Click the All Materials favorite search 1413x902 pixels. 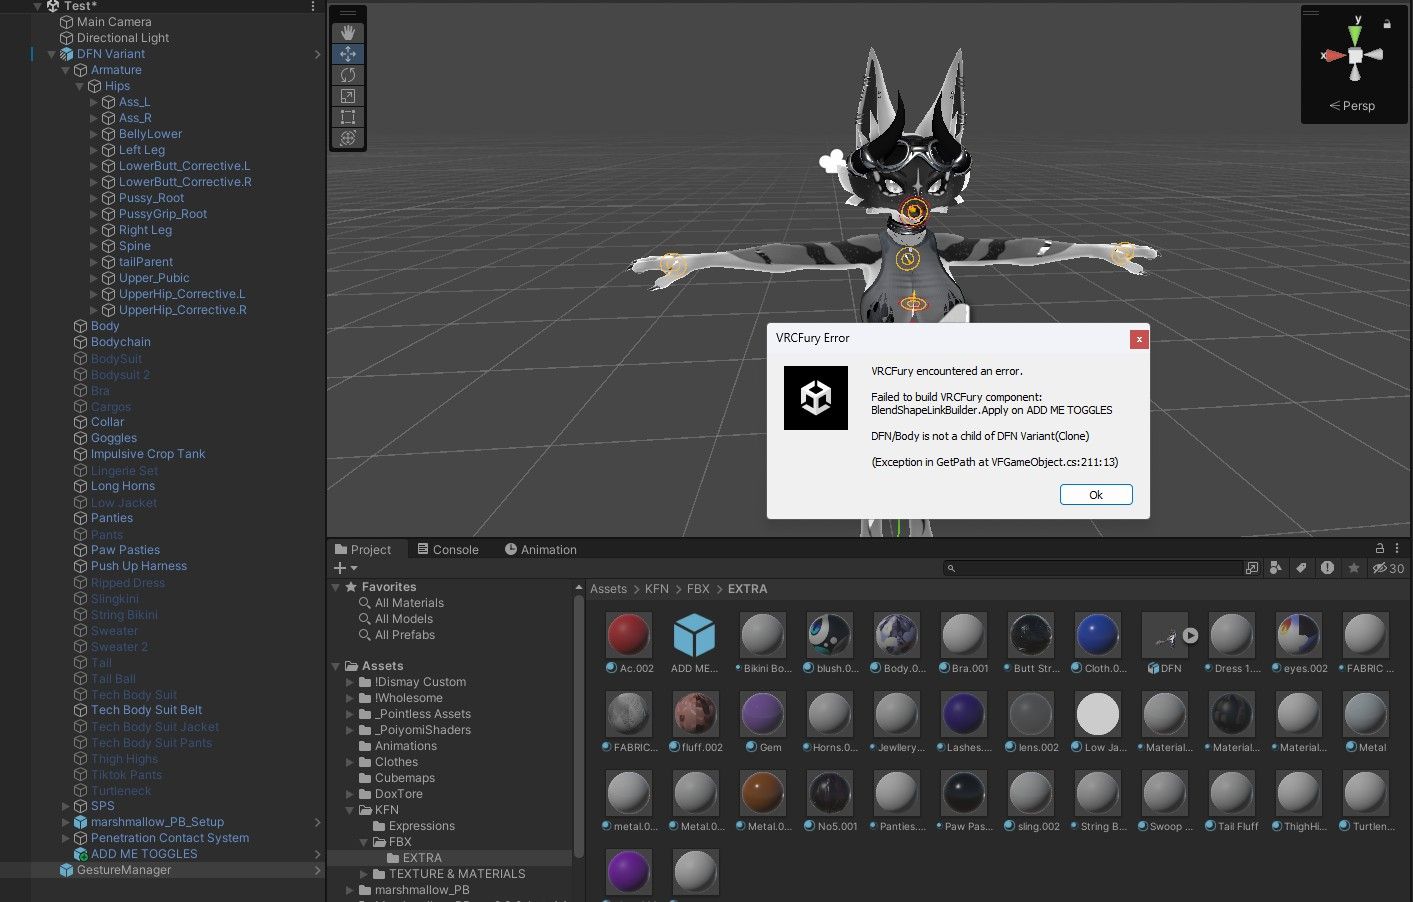[409, 603]
